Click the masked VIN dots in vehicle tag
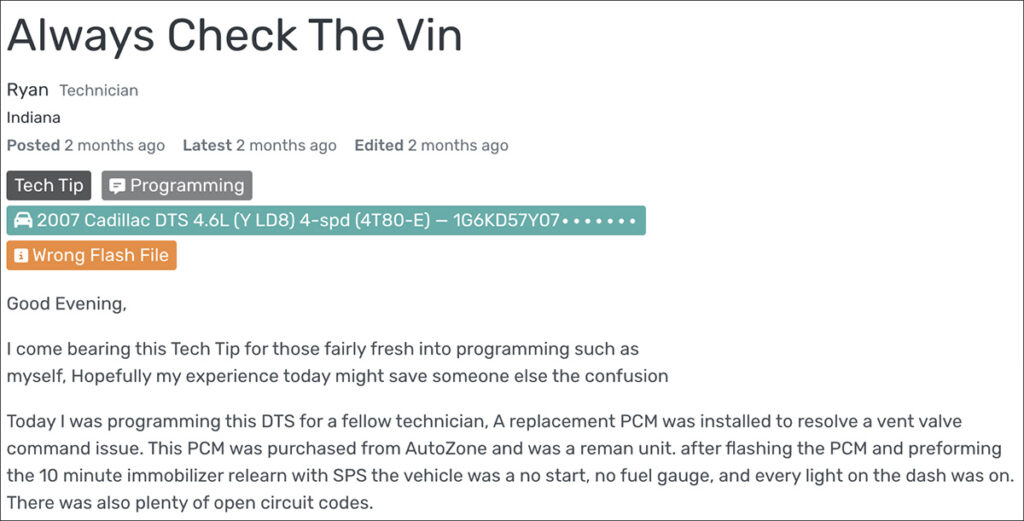 click(599, 221)
